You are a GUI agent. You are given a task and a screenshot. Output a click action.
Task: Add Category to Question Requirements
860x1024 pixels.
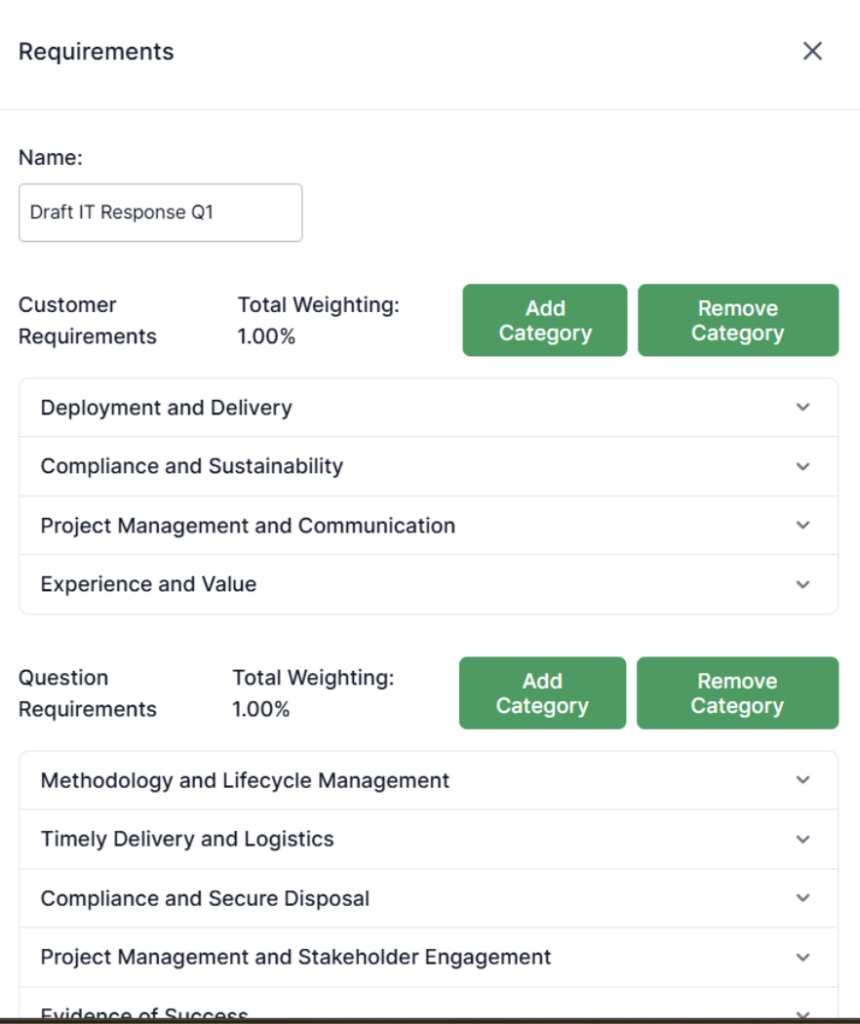pos(542,693)
